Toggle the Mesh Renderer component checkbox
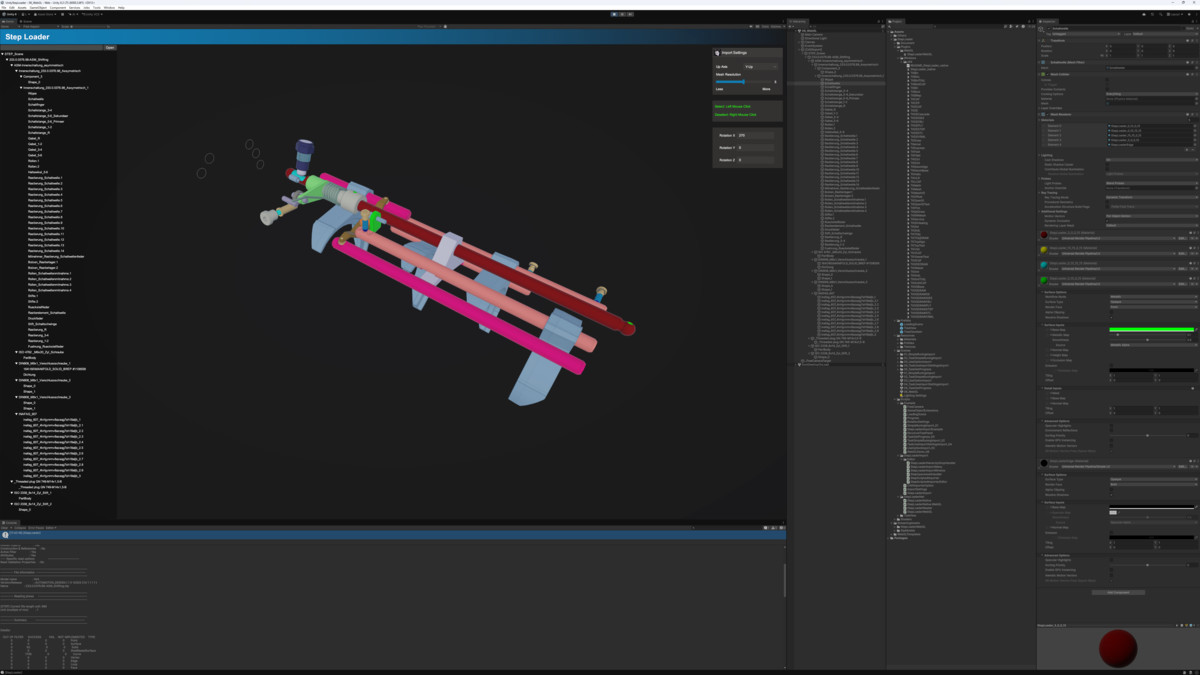 [x=1047, y=114]
